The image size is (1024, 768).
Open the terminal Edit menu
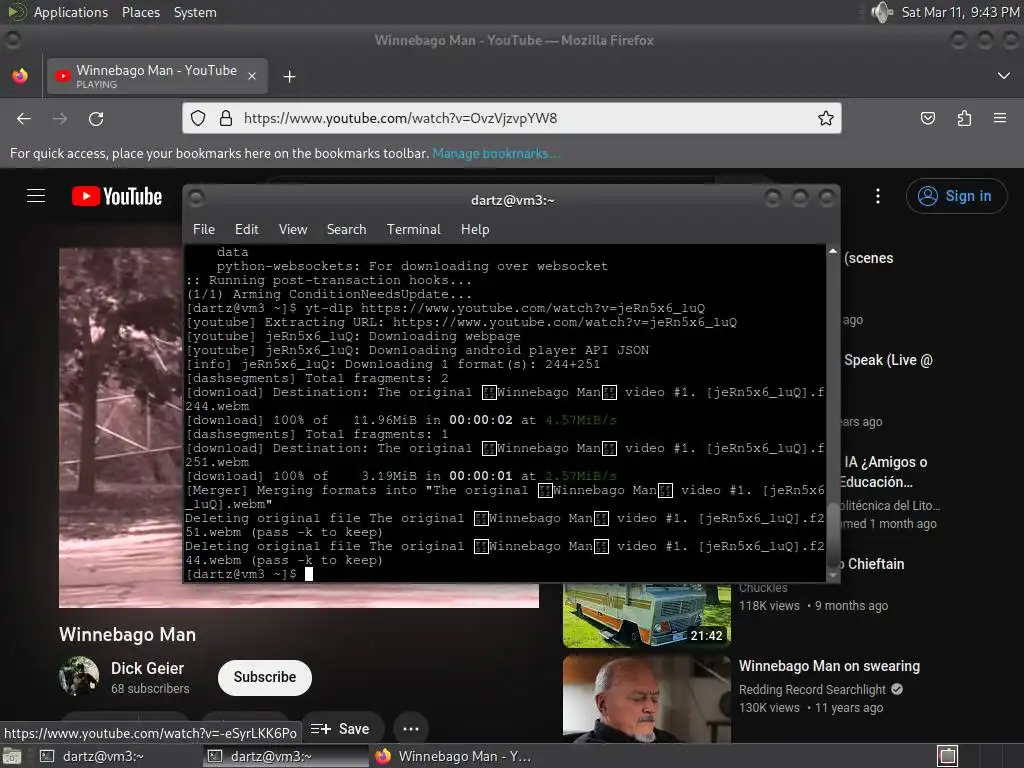coord(246,229)
